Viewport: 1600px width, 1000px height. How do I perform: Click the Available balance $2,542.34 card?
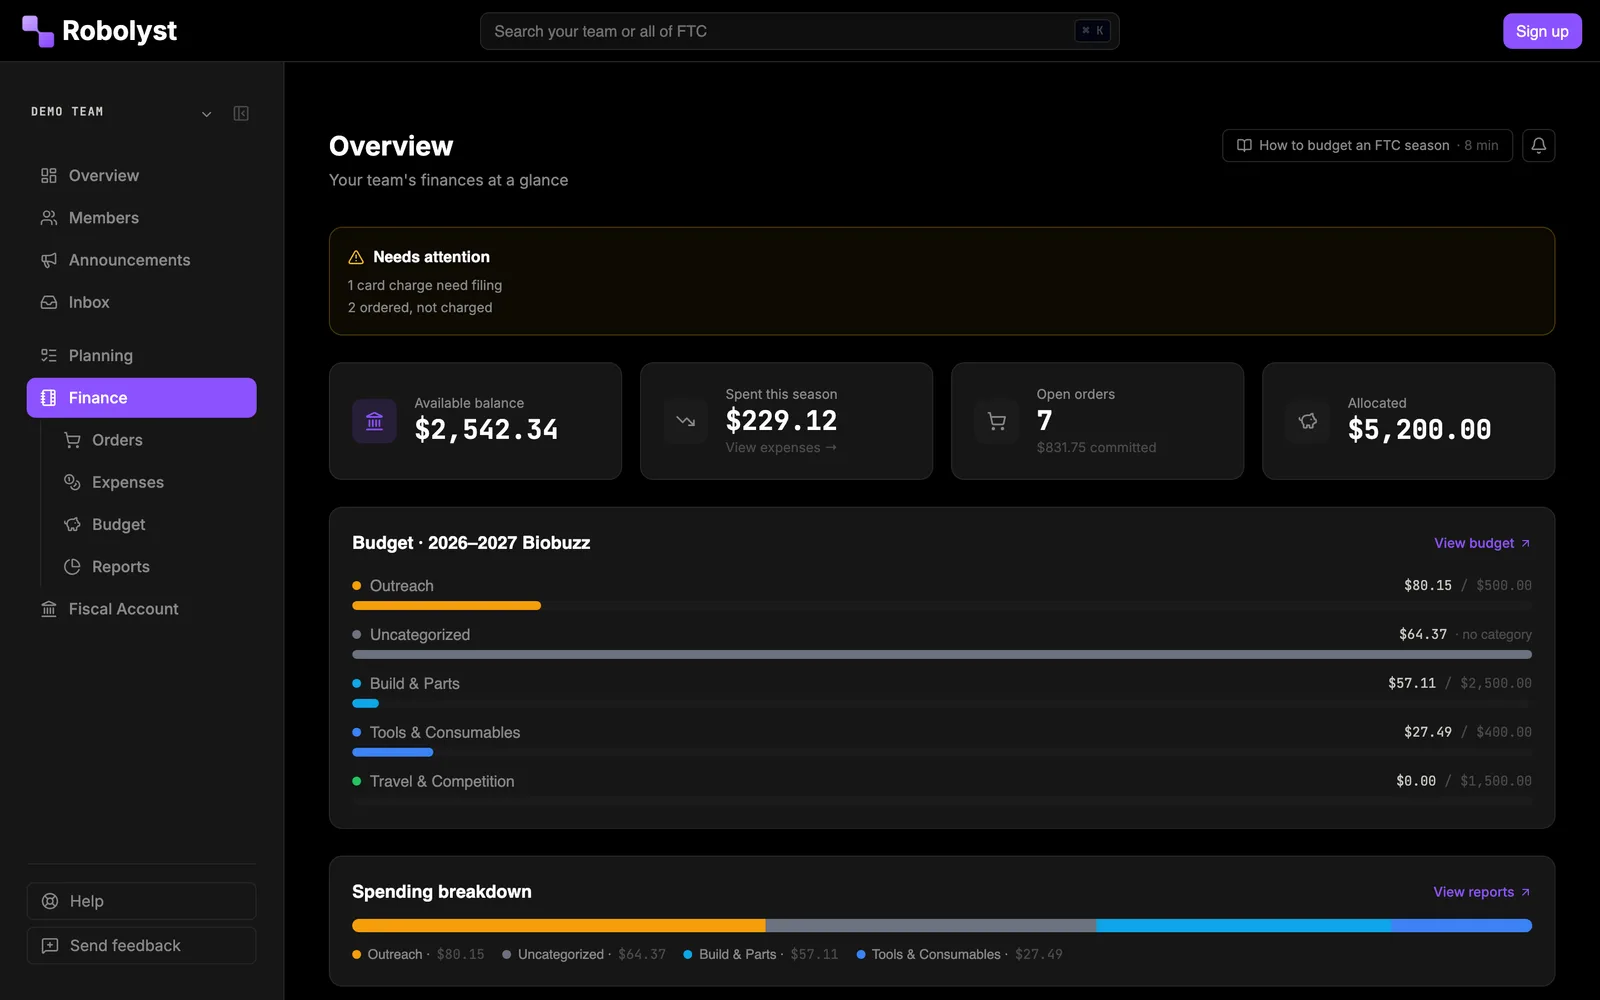click(475, 421)
